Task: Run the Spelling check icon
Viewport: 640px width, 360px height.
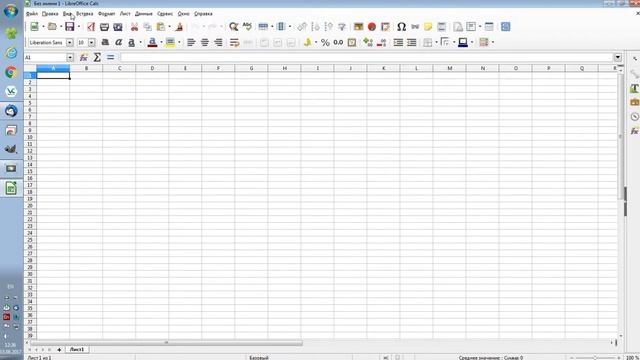Action: coord(247,27)
